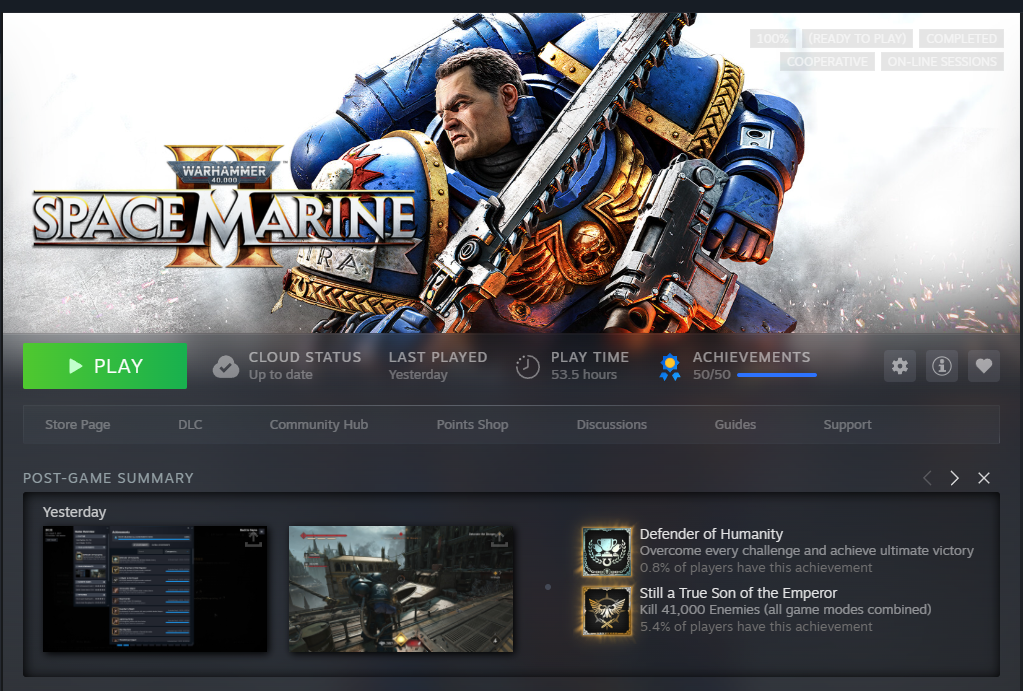This screenshot has width=1023, height=691.
Task: Select Still a True Son of the Emperor title
Action: click(x=738, y=593)
